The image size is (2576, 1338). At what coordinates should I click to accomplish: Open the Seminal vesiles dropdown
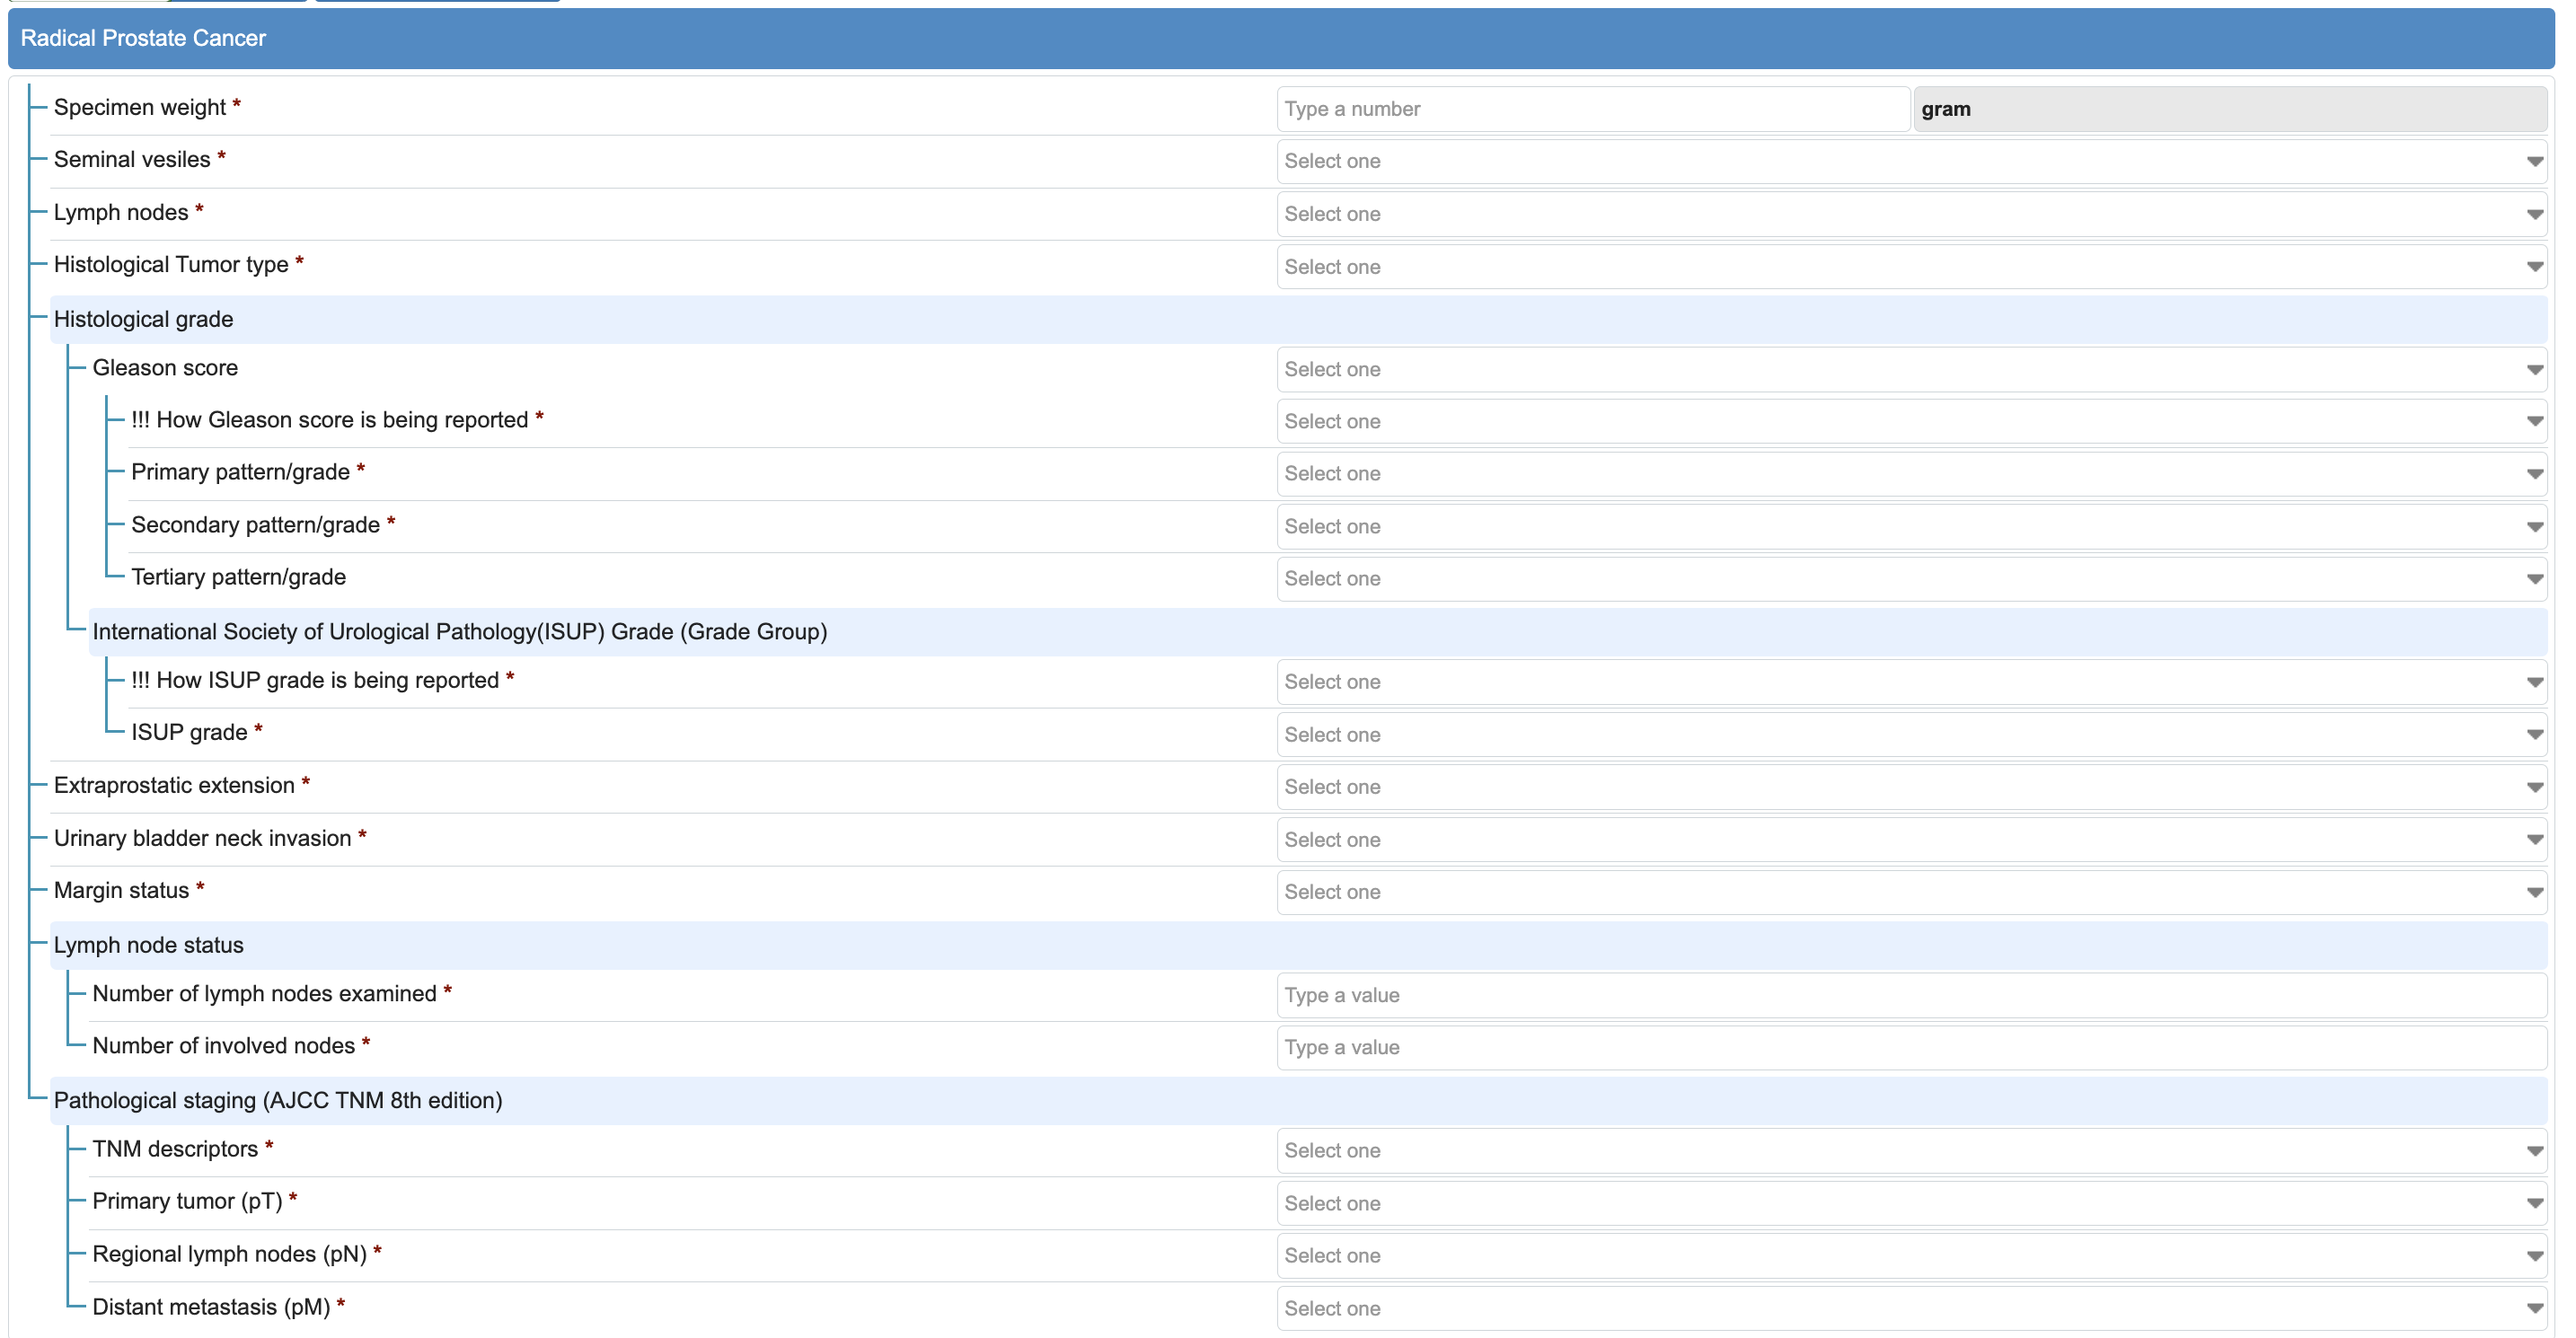(1910, 161)
